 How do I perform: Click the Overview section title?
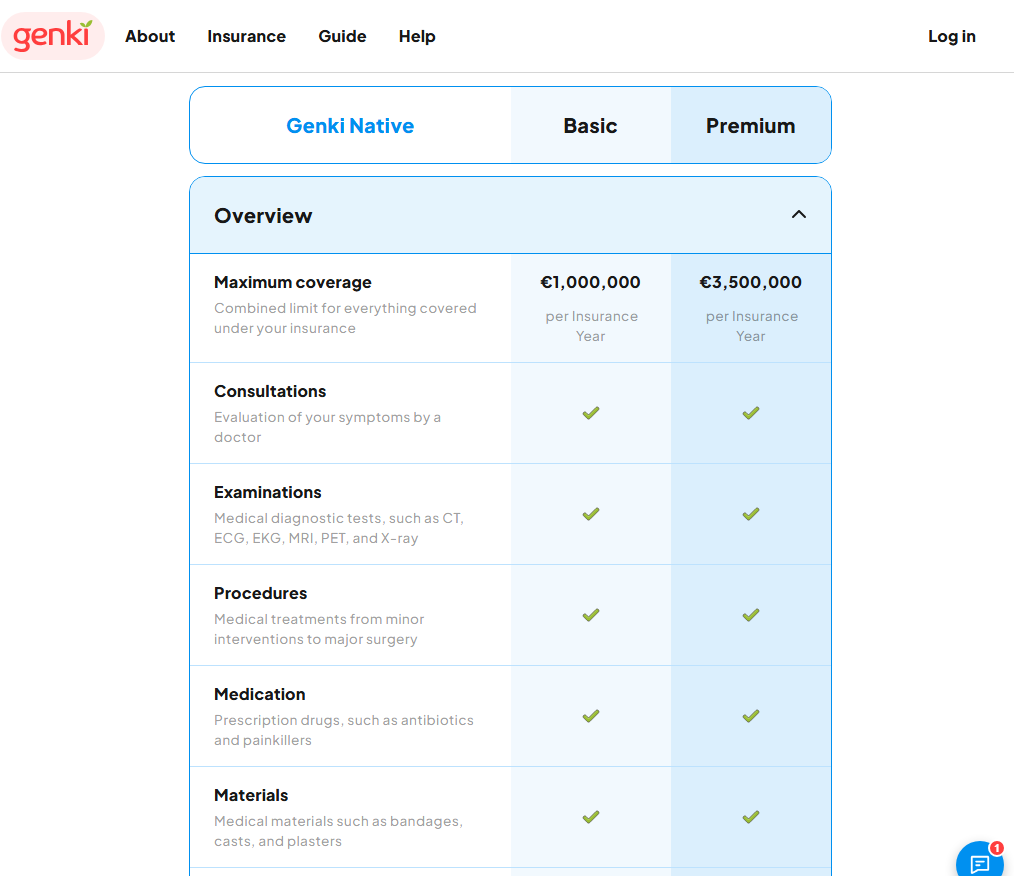[x=263, y=215]
